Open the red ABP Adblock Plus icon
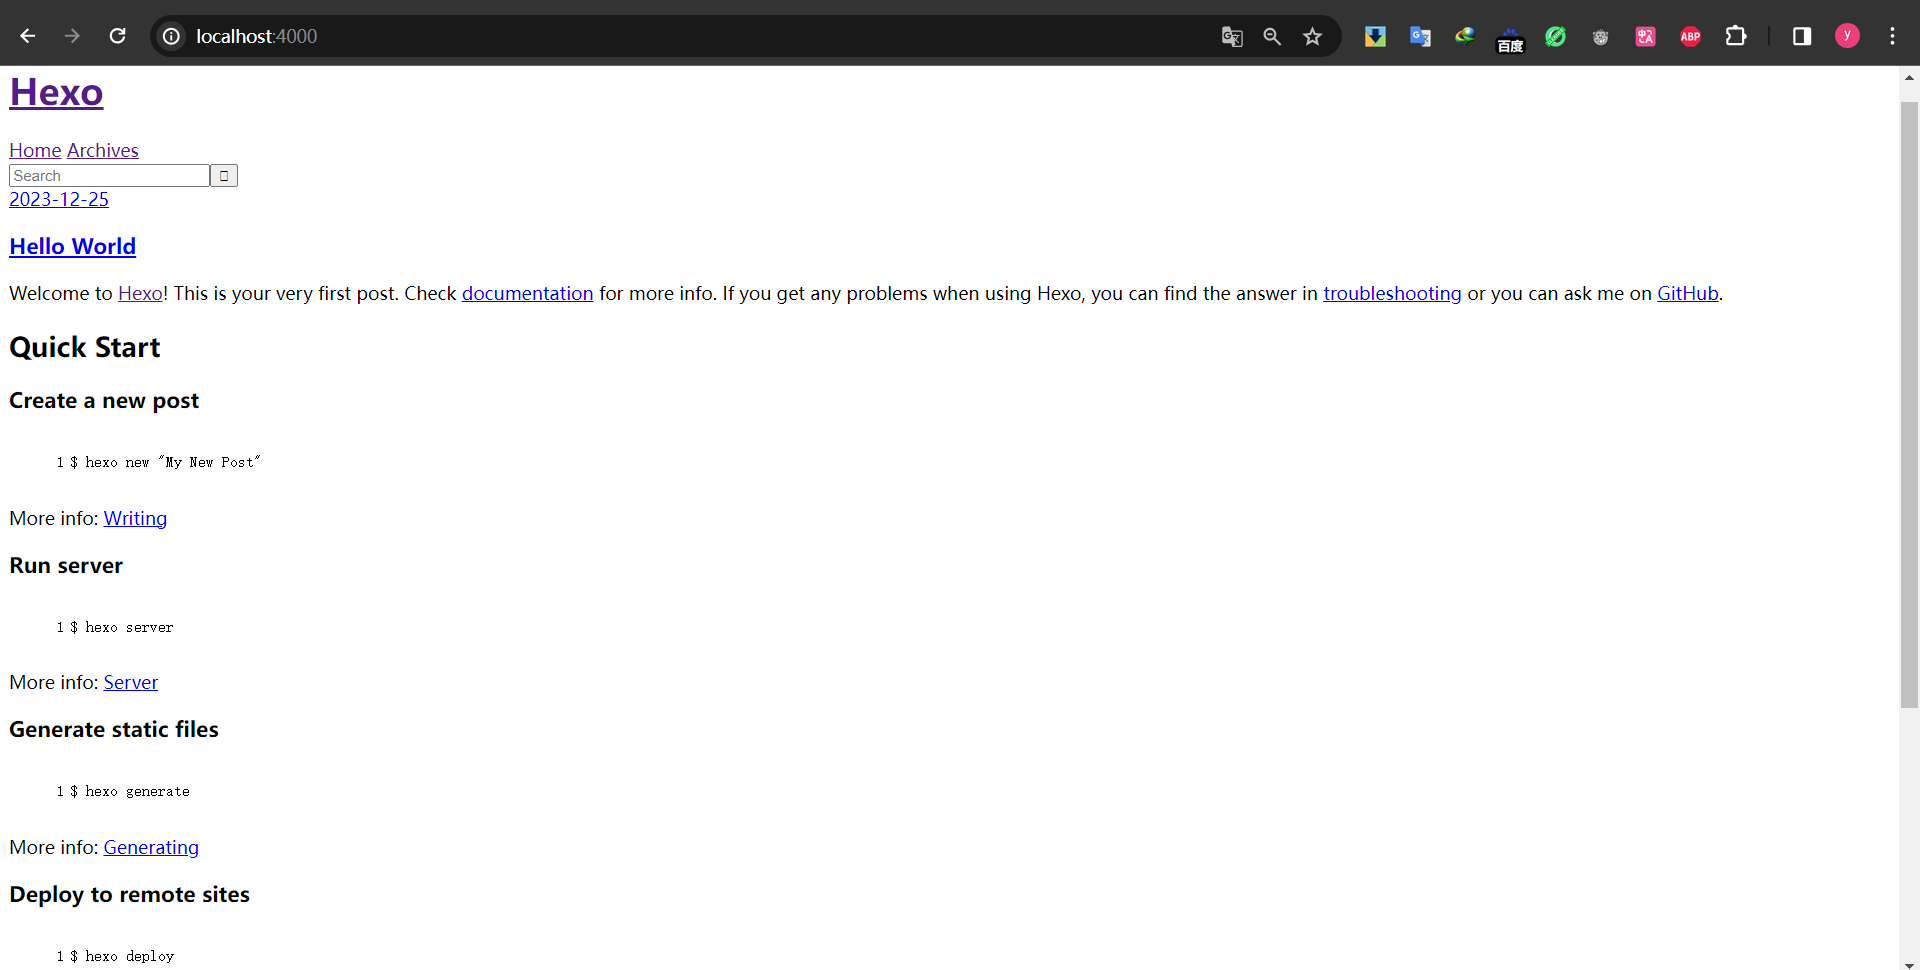This screenshot has height=970, width=1920. 1690,37
